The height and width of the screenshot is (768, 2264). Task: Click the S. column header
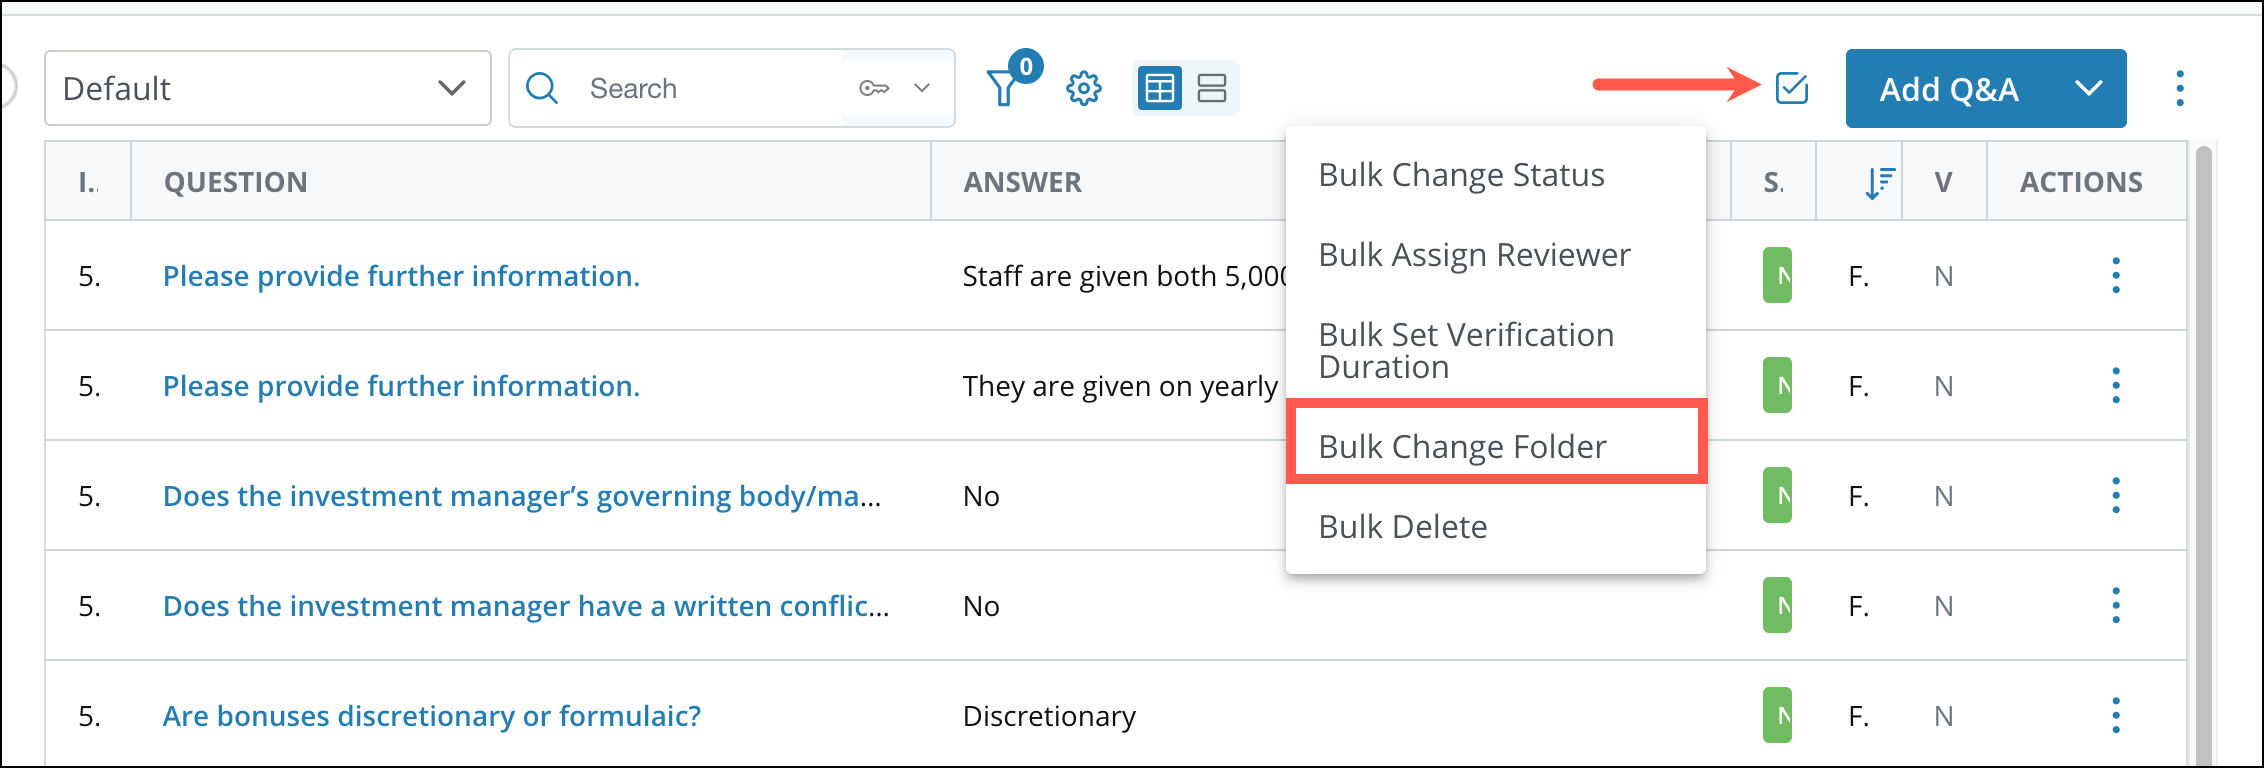point(1773,182)
